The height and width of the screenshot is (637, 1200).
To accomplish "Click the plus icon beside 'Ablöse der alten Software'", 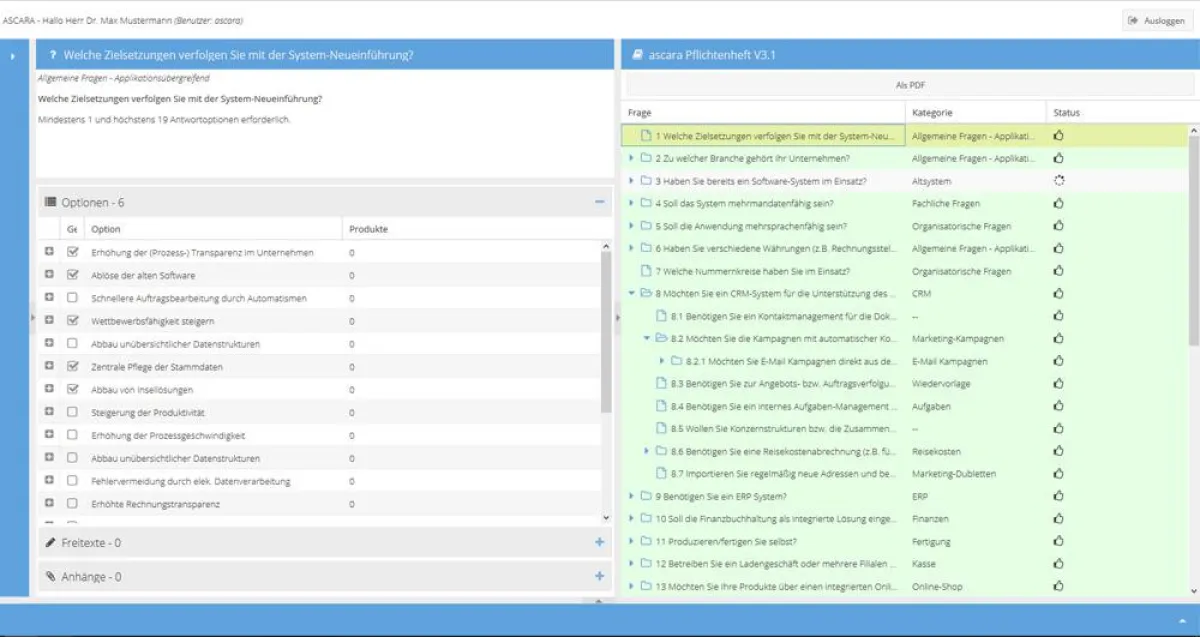I will (49, 275).
